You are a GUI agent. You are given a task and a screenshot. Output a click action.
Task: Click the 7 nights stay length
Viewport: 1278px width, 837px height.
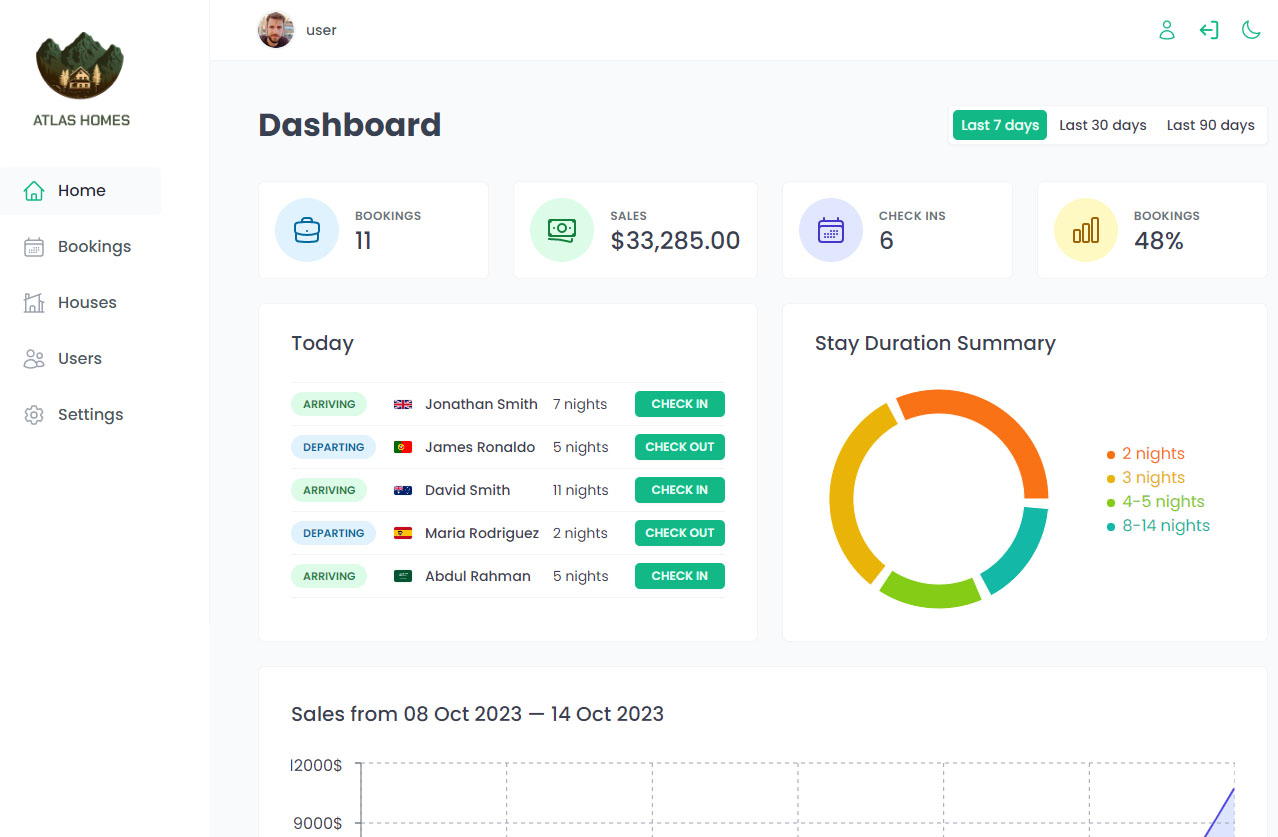580,404
